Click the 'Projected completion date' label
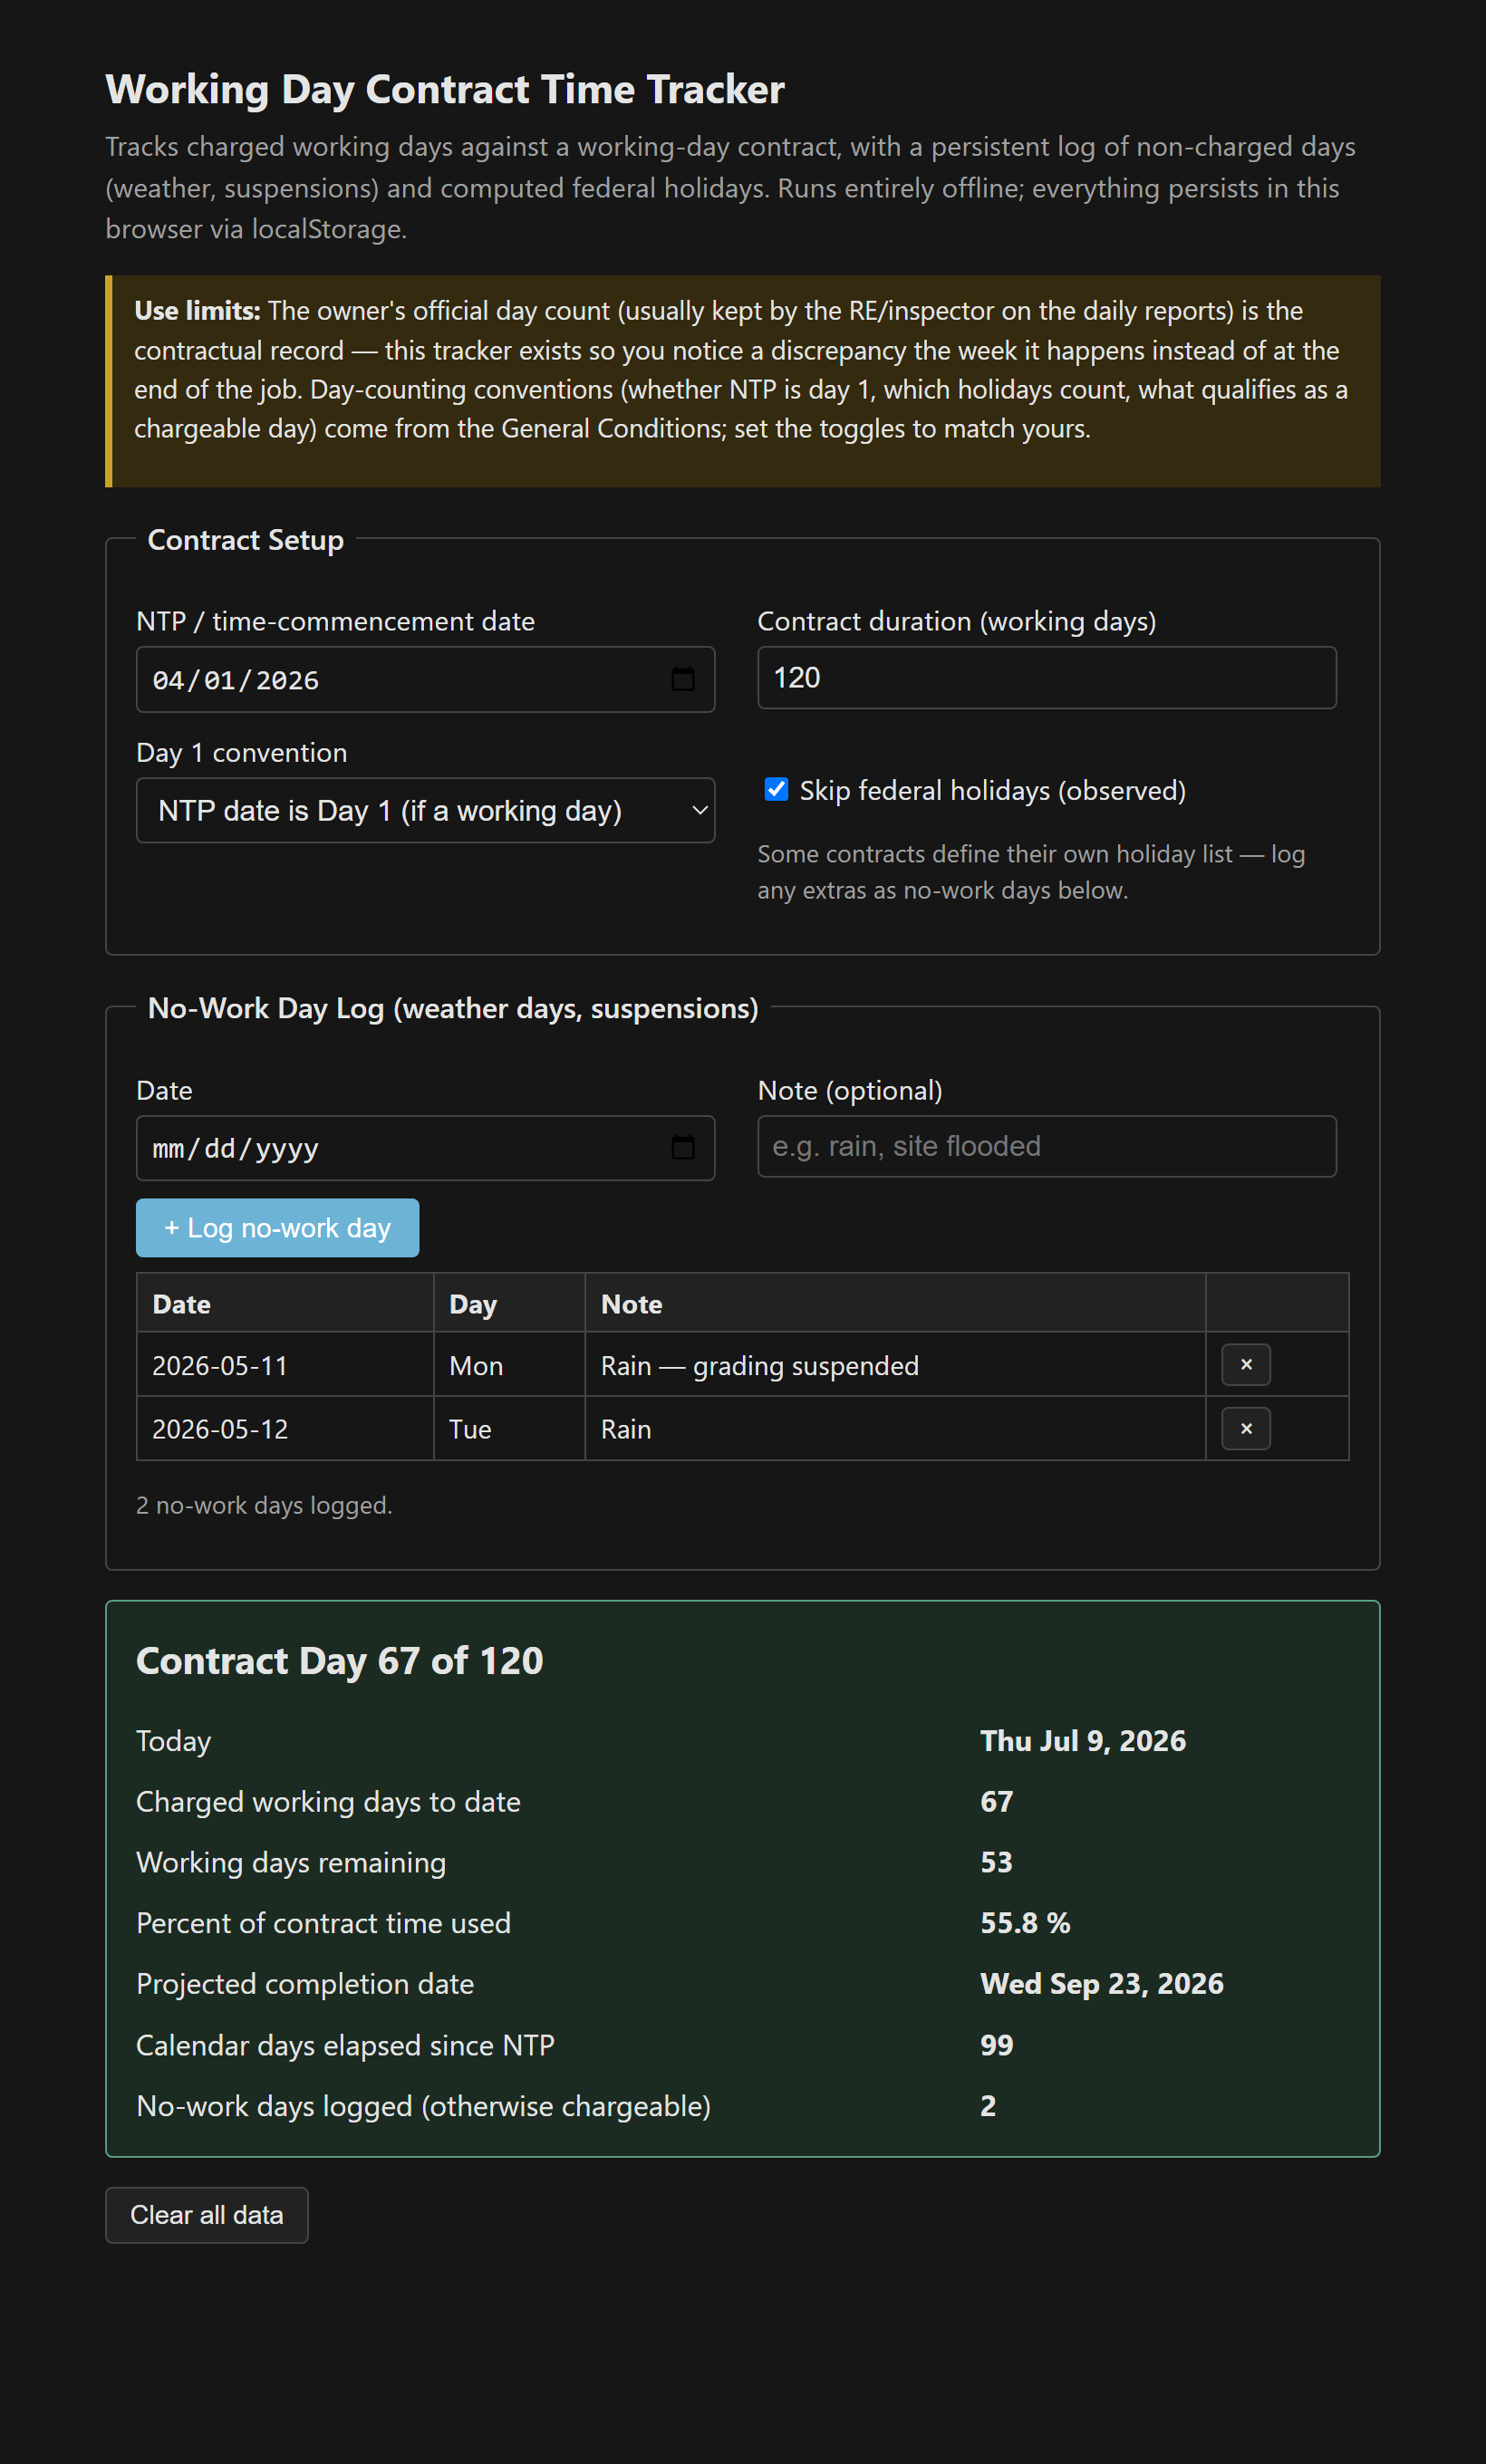 [305, 1984]
